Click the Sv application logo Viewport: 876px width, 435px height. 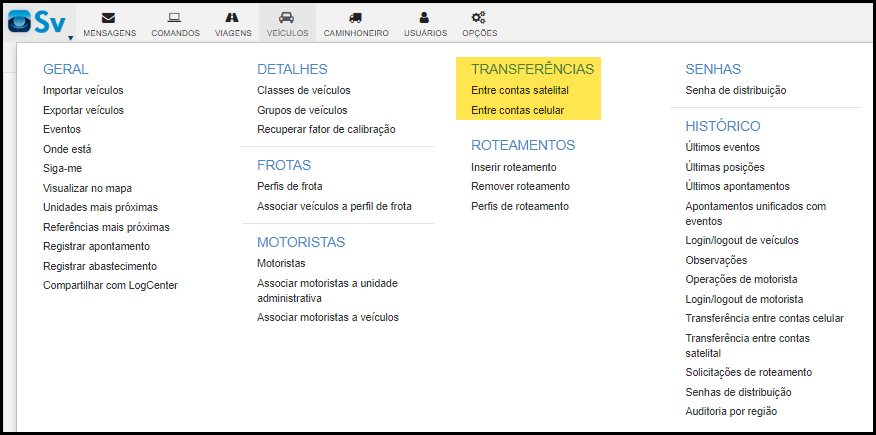(38, 21)
